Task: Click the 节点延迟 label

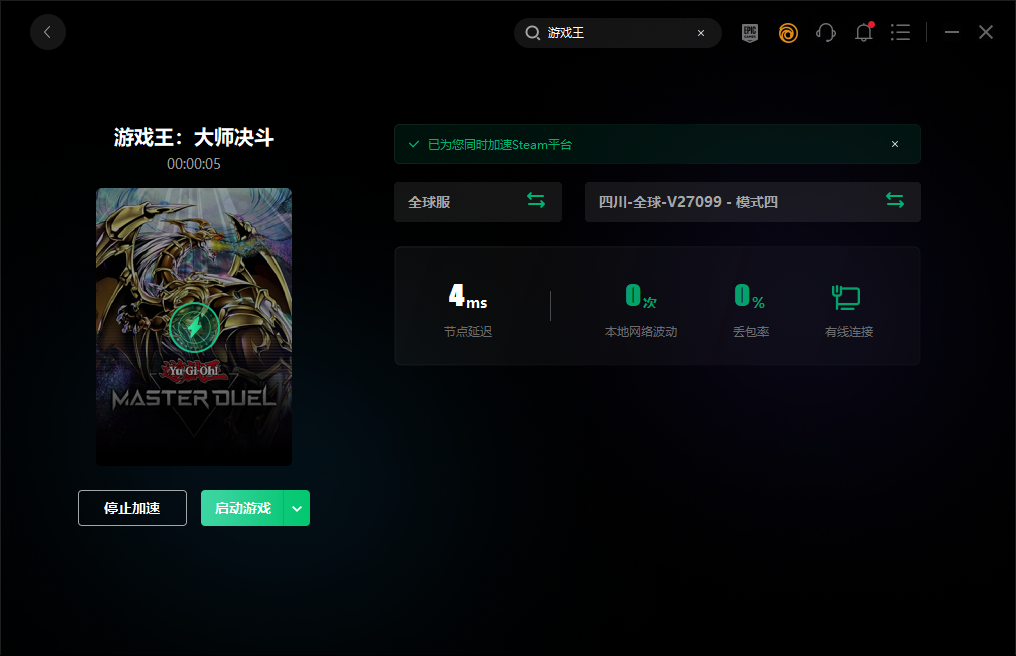Action: click(468, 332)
